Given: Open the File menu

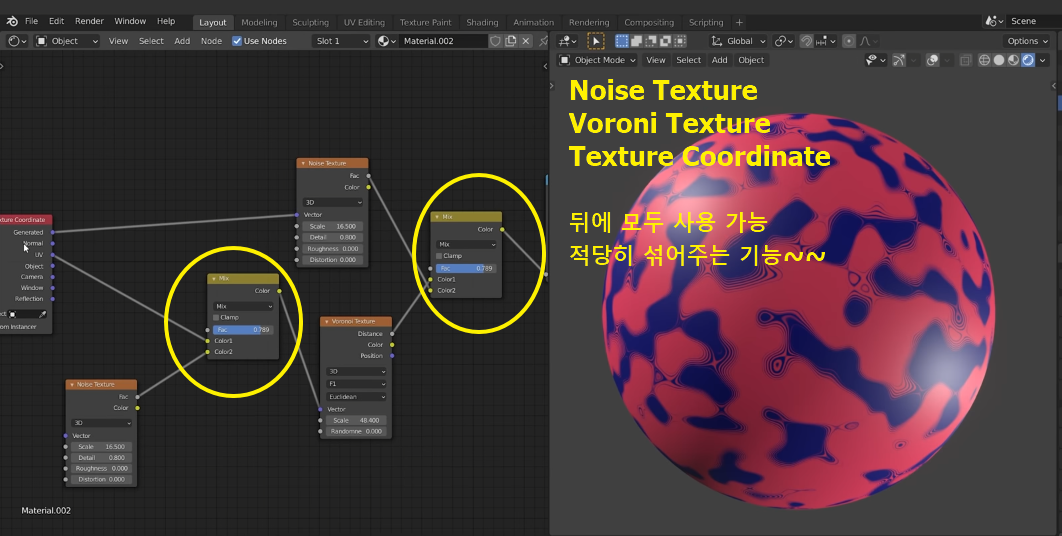Looking at the screenshot, I should click(x=32, y=21).
